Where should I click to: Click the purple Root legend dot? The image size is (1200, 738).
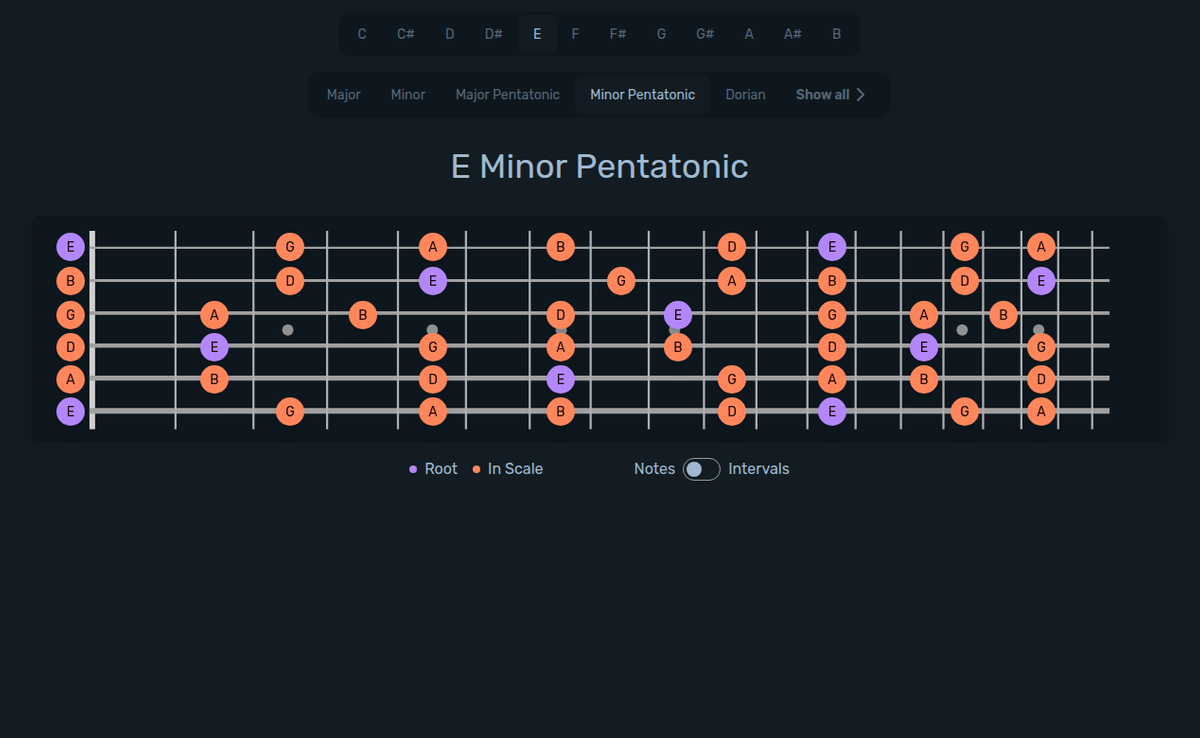413,468
